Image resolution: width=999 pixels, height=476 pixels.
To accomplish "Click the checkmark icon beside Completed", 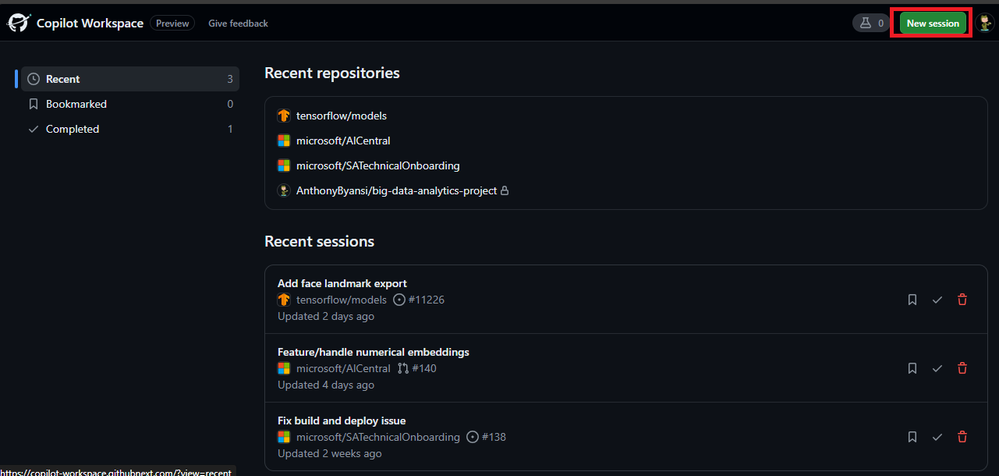I will pyautogui.click(x=34, y=129).
